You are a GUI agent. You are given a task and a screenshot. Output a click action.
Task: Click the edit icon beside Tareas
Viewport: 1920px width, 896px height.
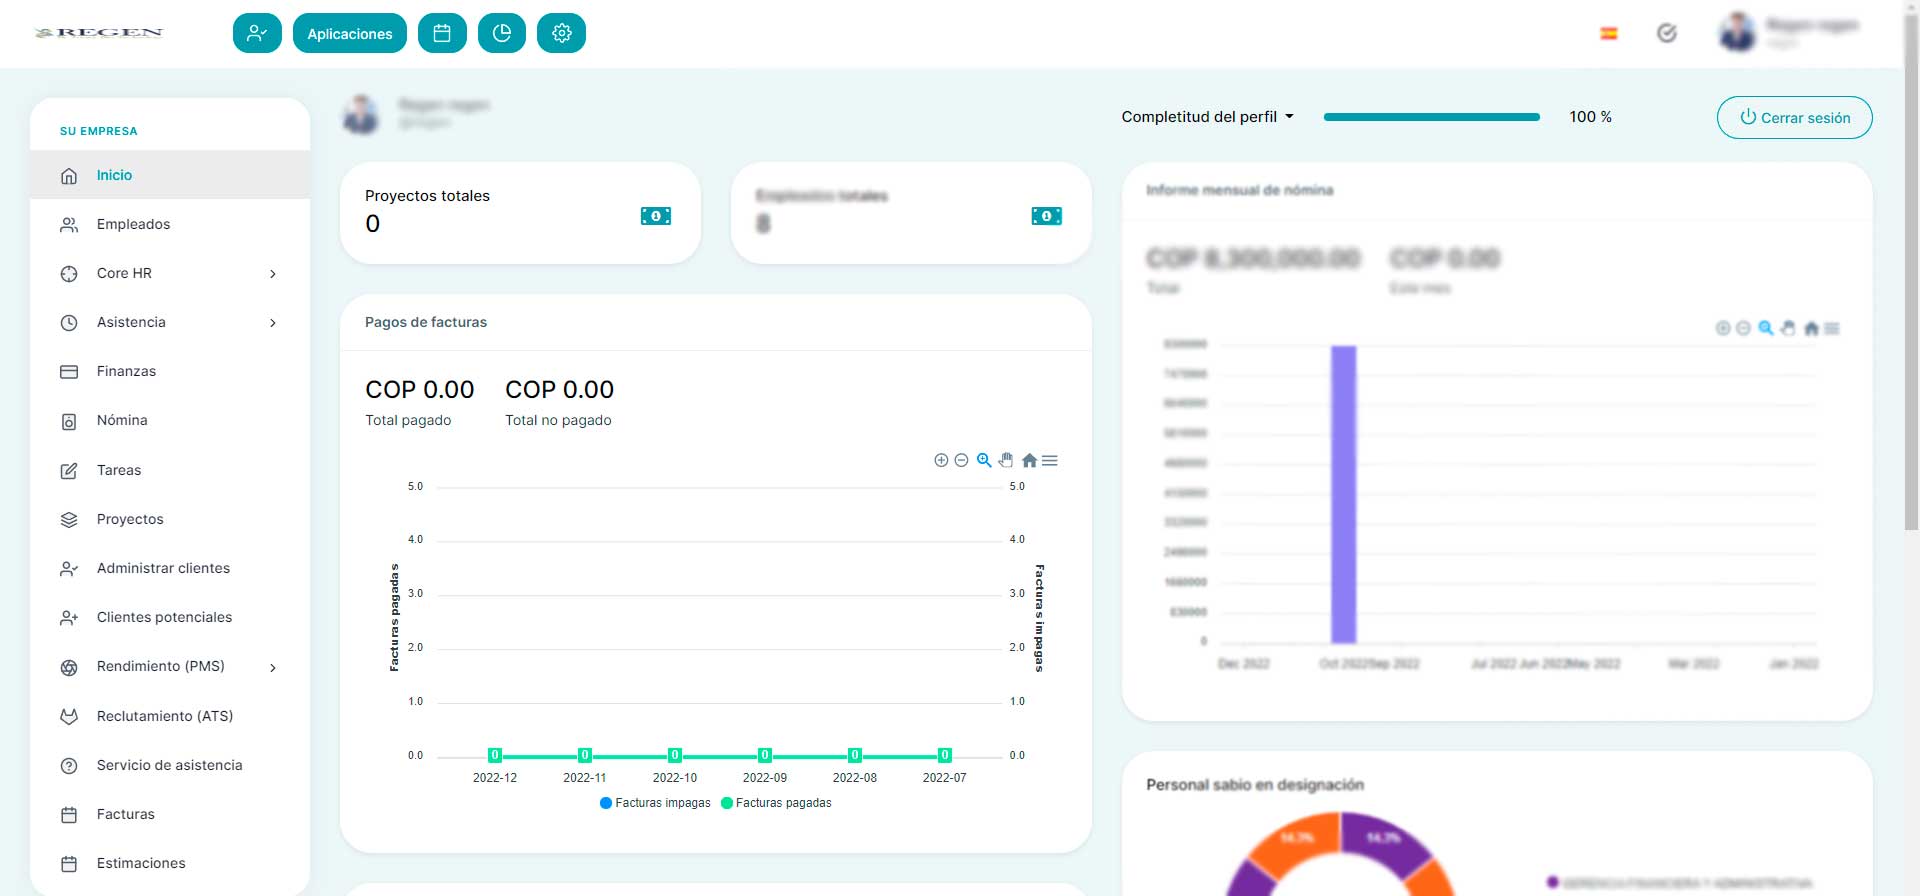69,470
